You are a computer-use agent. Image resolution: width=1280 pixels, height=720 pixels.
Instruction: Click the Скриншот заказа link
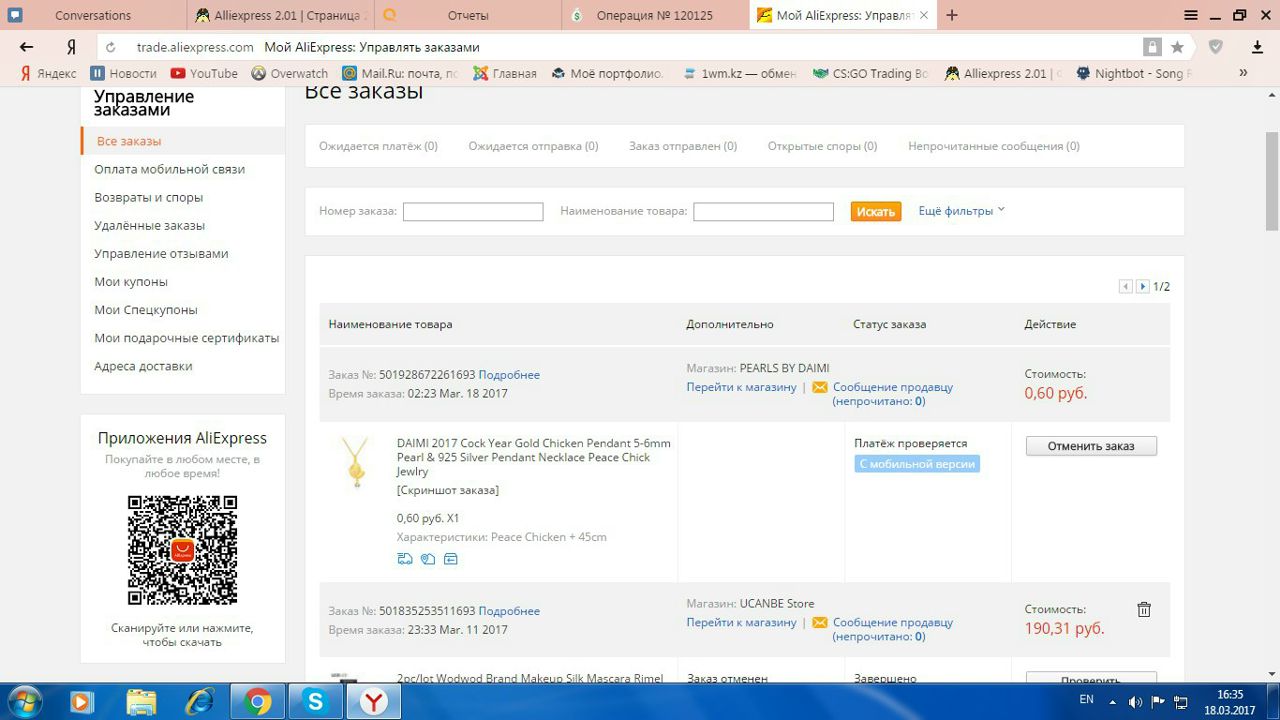[447, 490]
